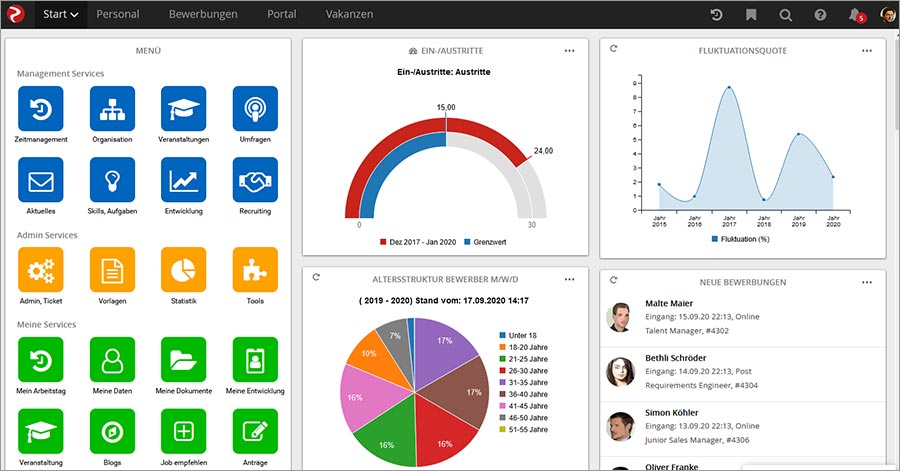
Task: Click the red application logo
Action: [x=15, y=14]
